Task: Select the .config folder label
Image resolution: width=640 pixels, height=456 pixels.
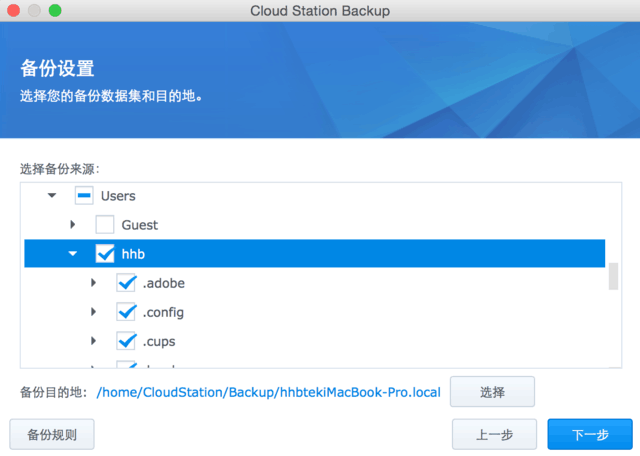Action: coord(163,312)
